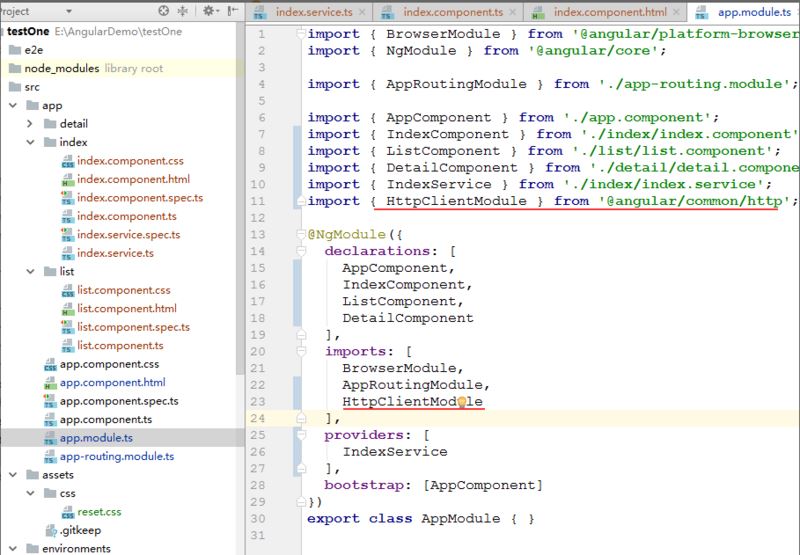Screen dimensions: 800x555
Task: Expand the detail folder
Action: tap(31, 124)
